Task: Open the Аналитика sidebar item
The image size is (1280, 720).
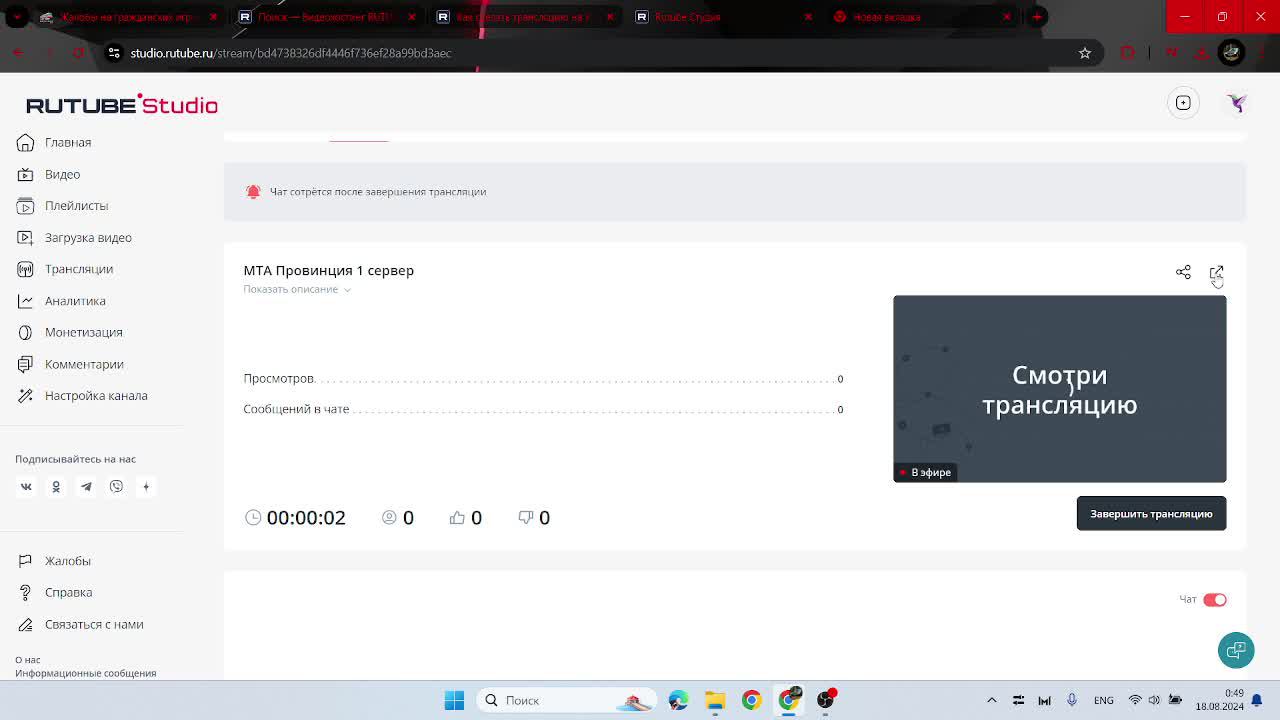Action: [61, 301]
